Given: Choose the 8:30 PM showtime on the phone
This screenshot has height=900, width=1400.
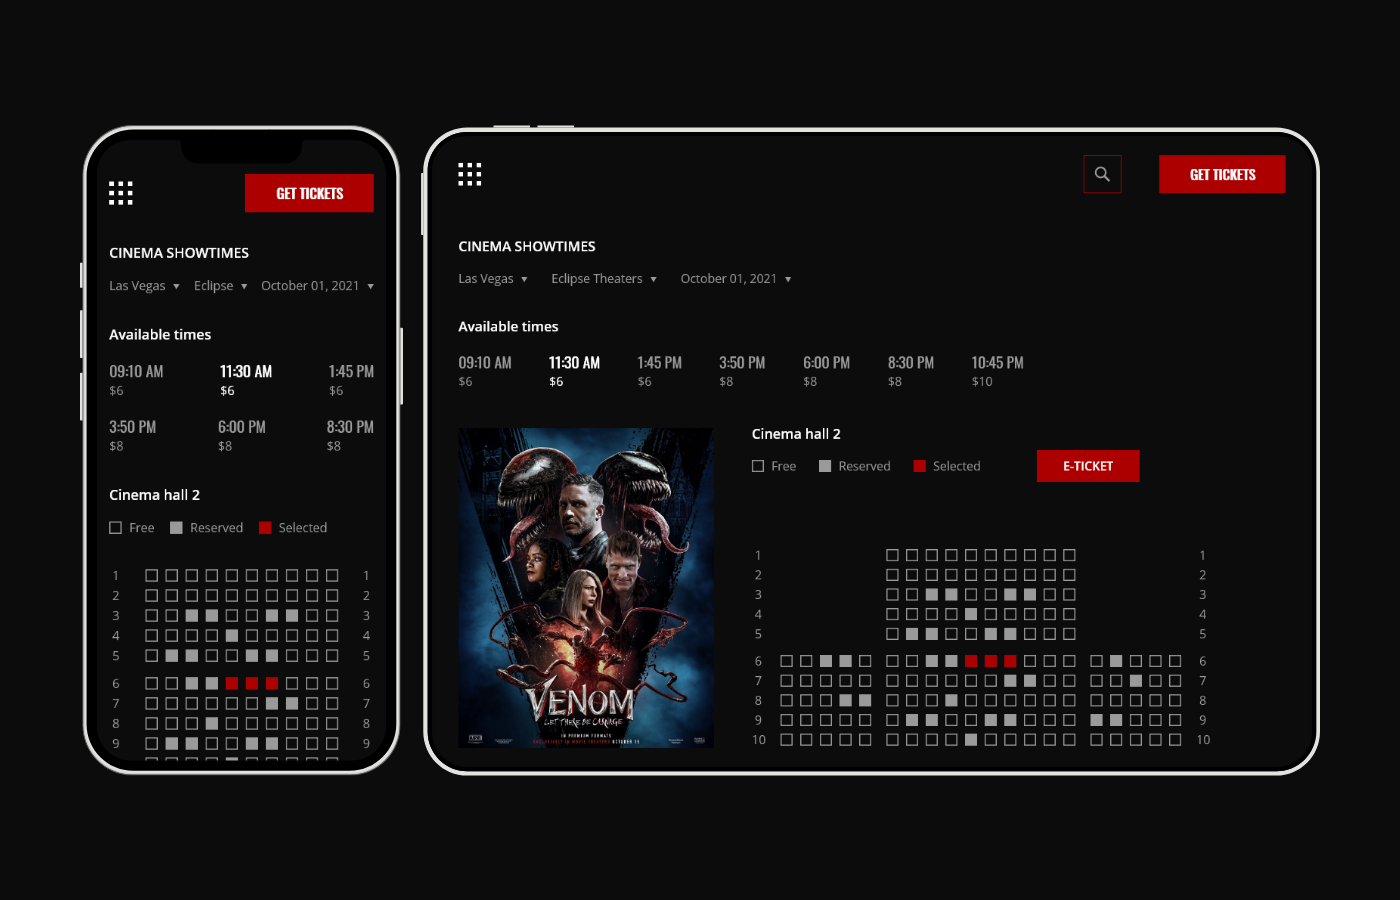Looking at the screenshot, I should click(350, 436).
